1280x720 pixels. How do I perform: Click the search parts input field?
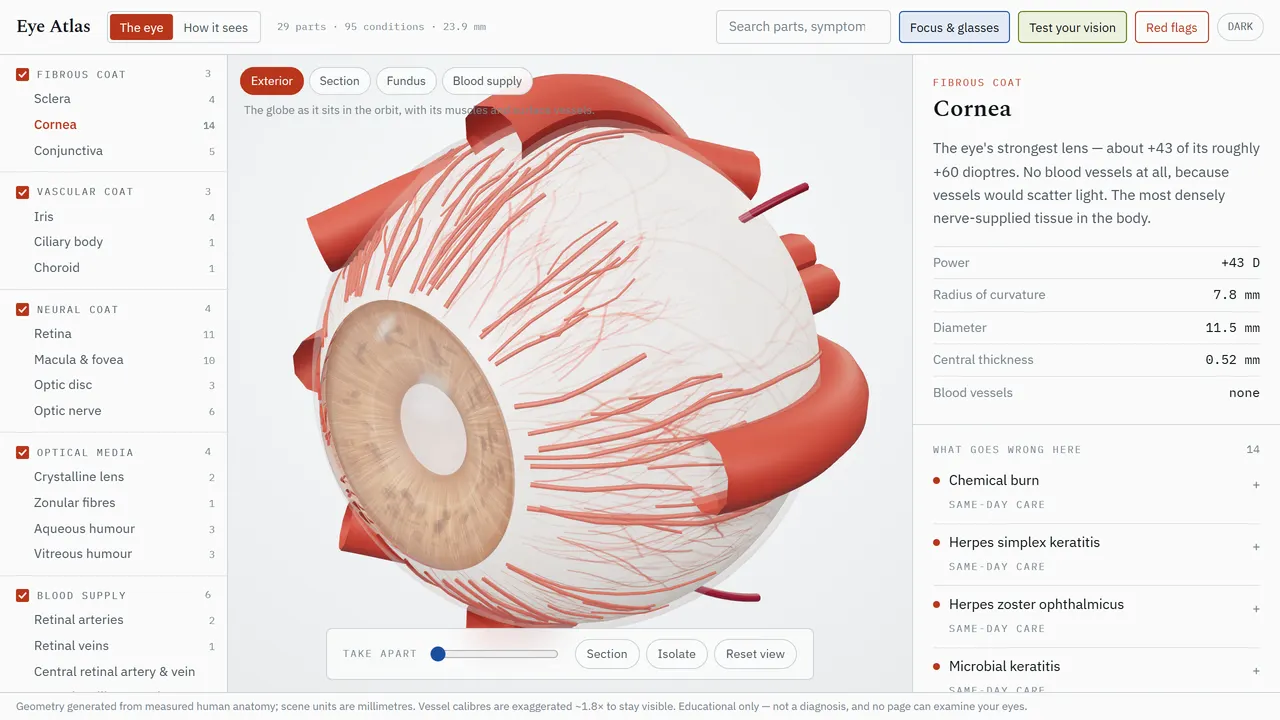[803, 27]
